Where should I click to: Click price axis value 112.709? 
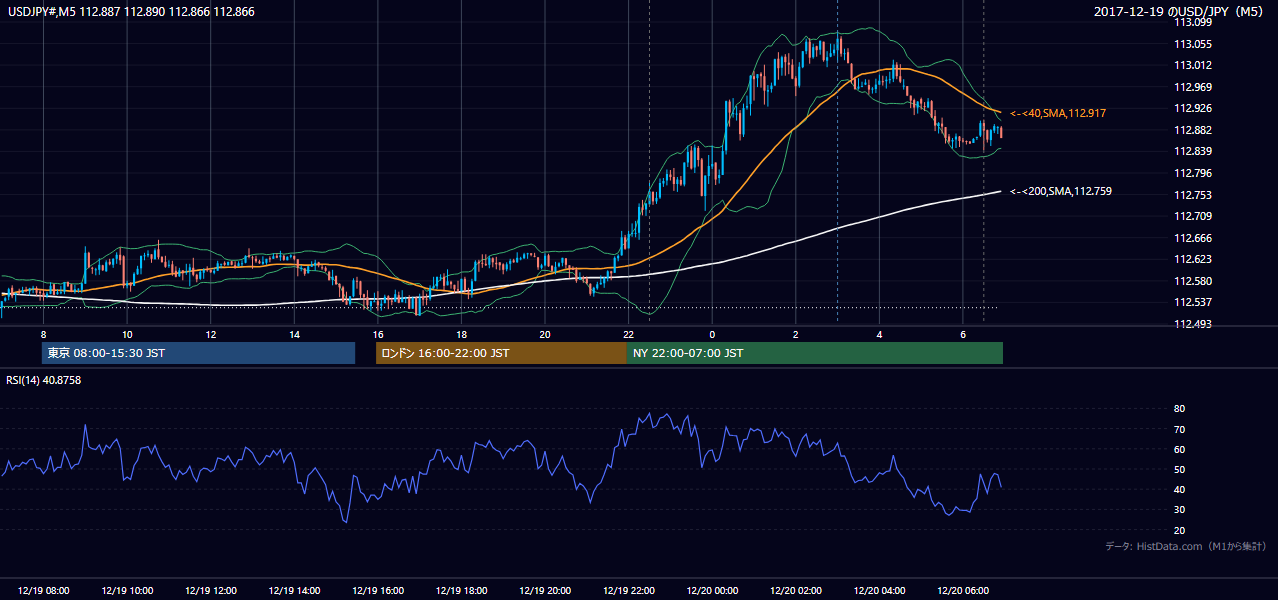tap(1192, 216)
